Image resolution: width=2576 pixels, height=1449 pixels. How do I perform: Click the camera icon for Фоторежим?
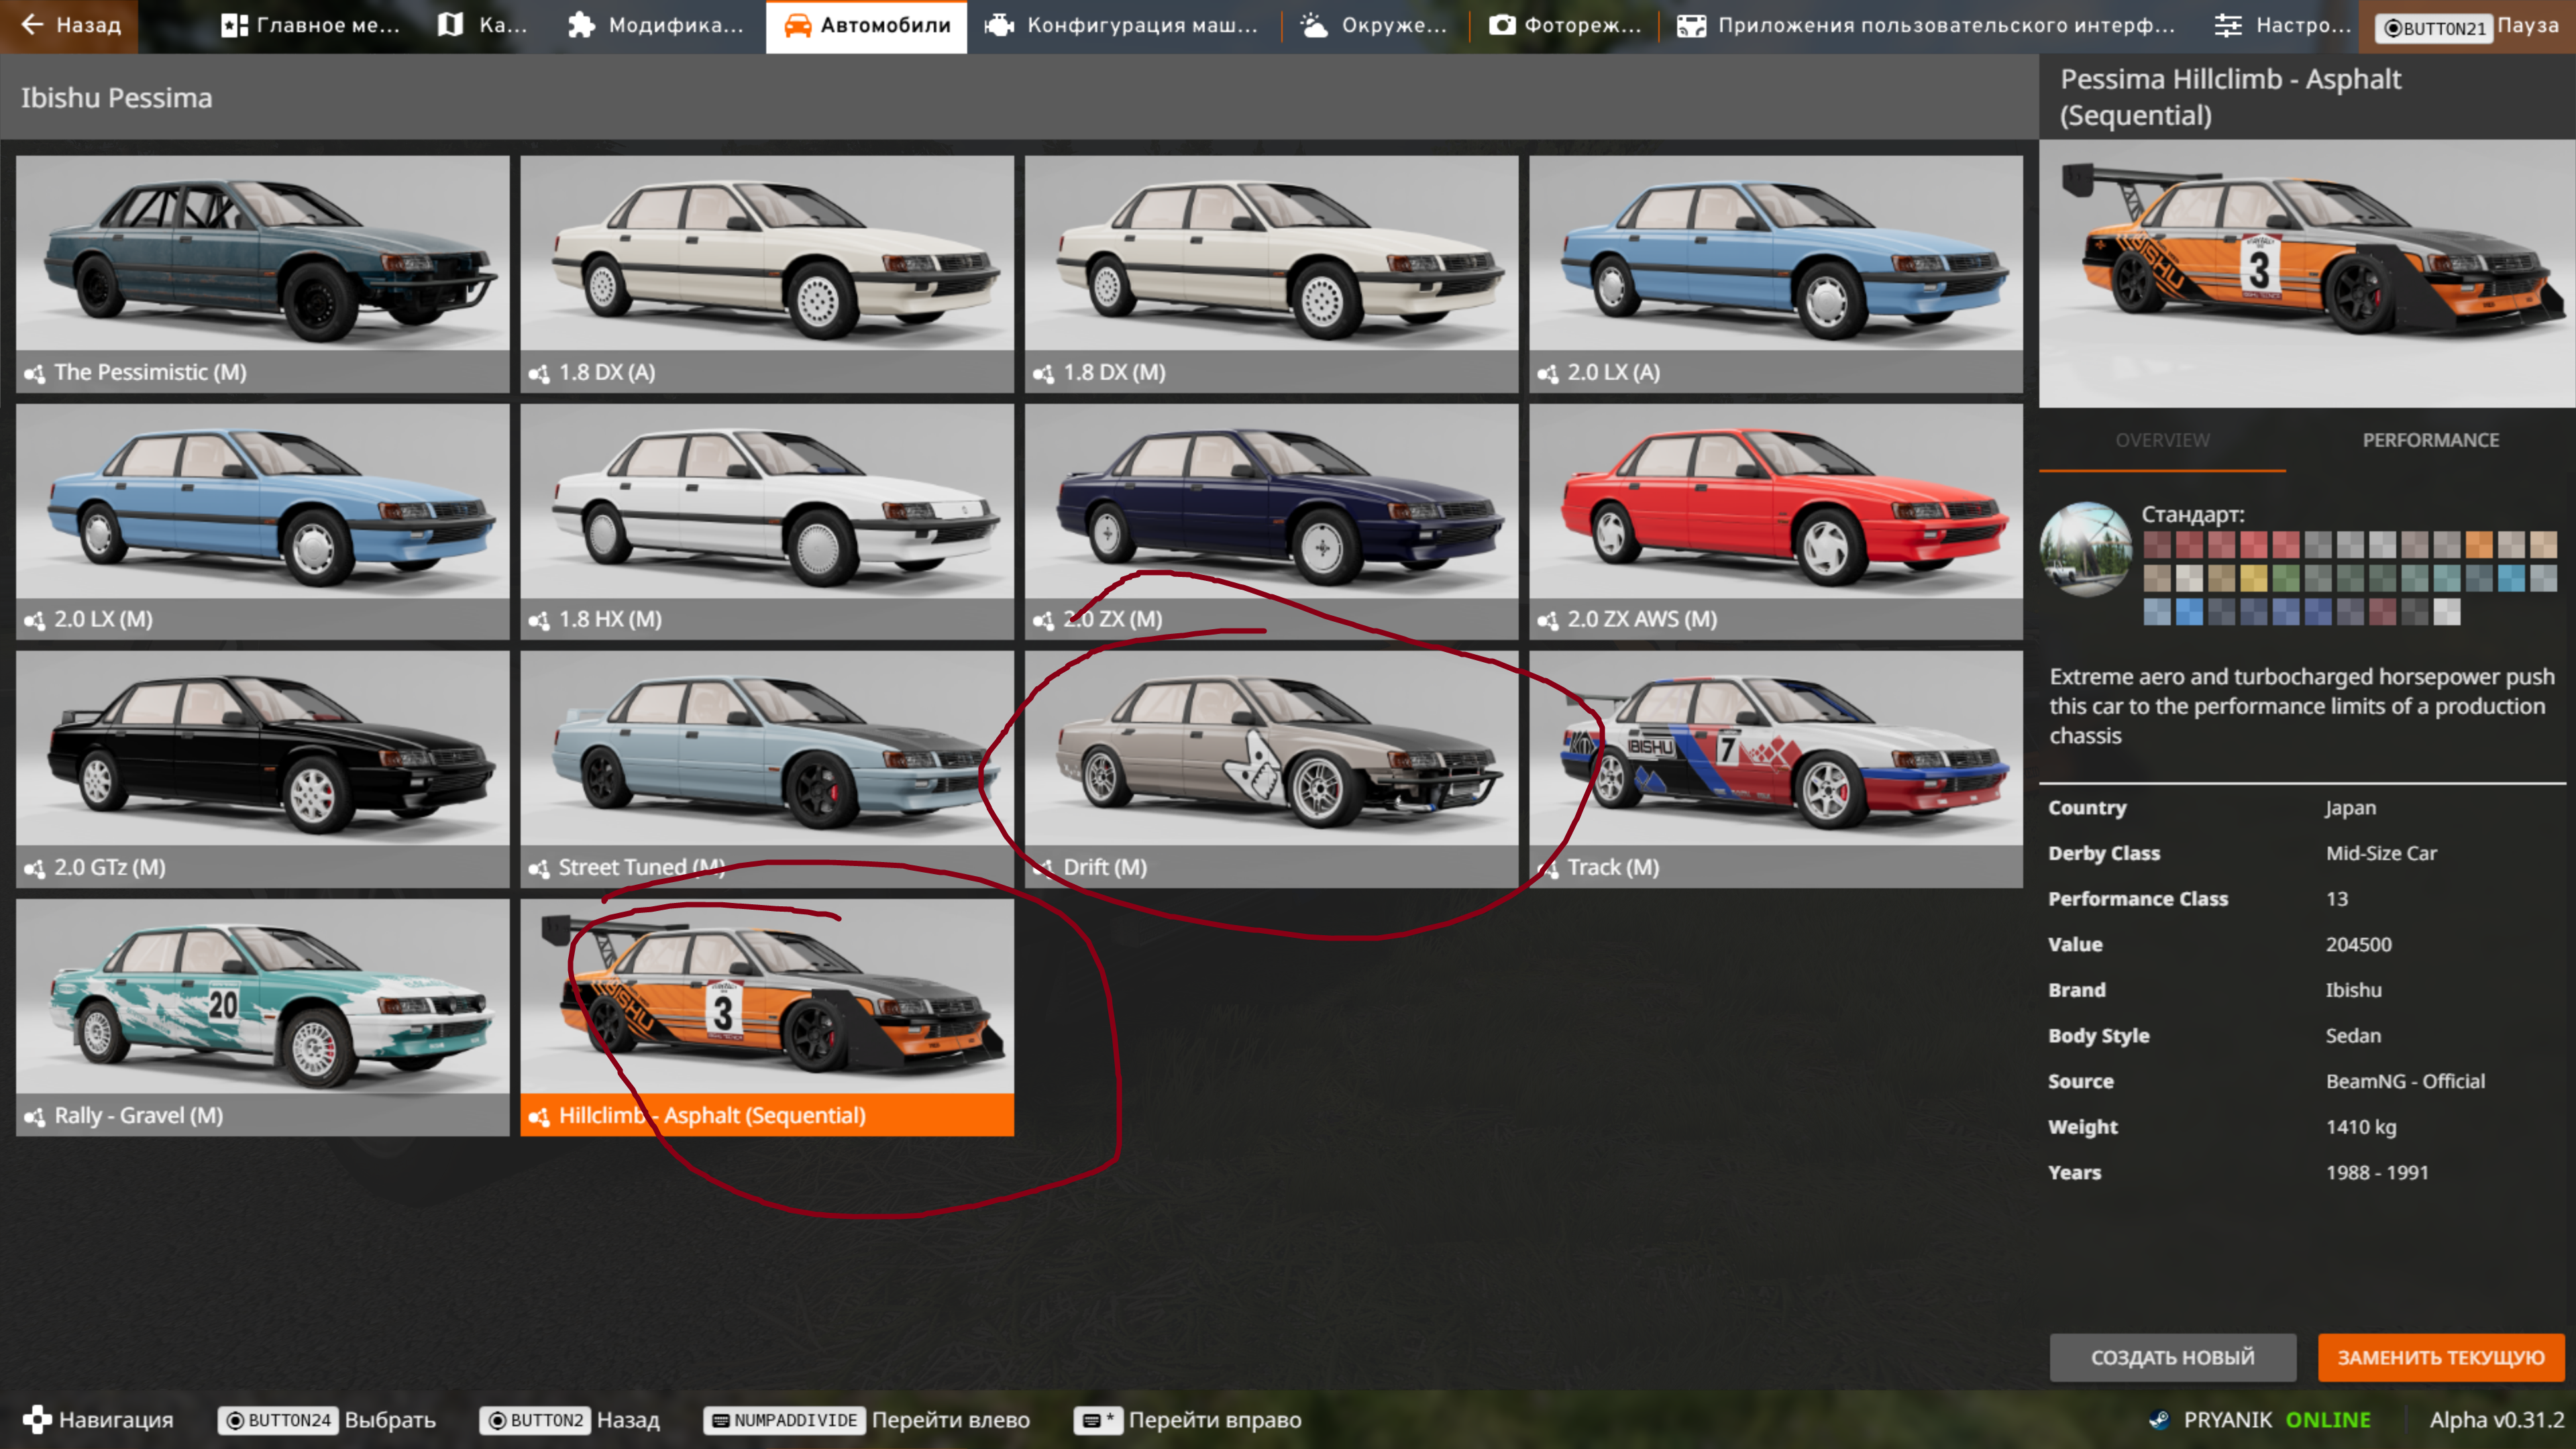1501,25
